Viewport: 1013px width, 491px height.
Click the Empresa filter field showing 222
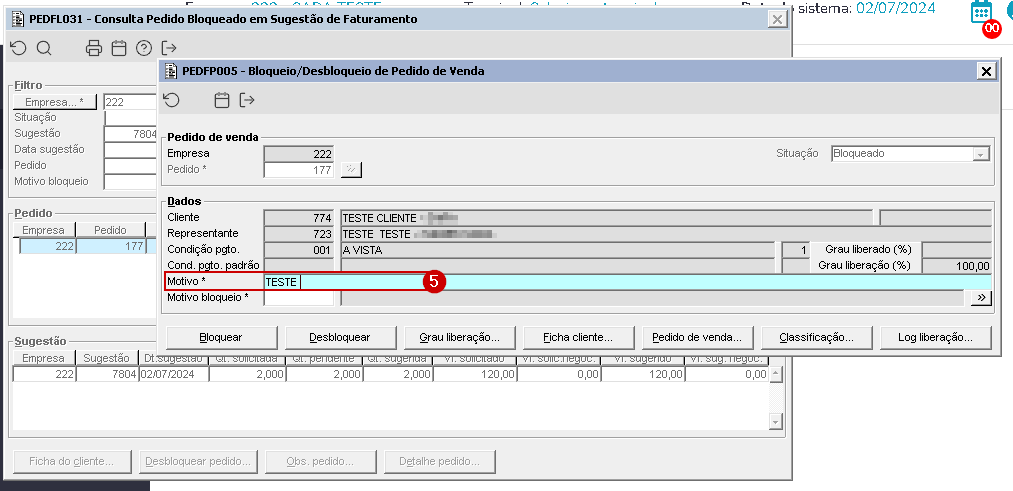131,102
